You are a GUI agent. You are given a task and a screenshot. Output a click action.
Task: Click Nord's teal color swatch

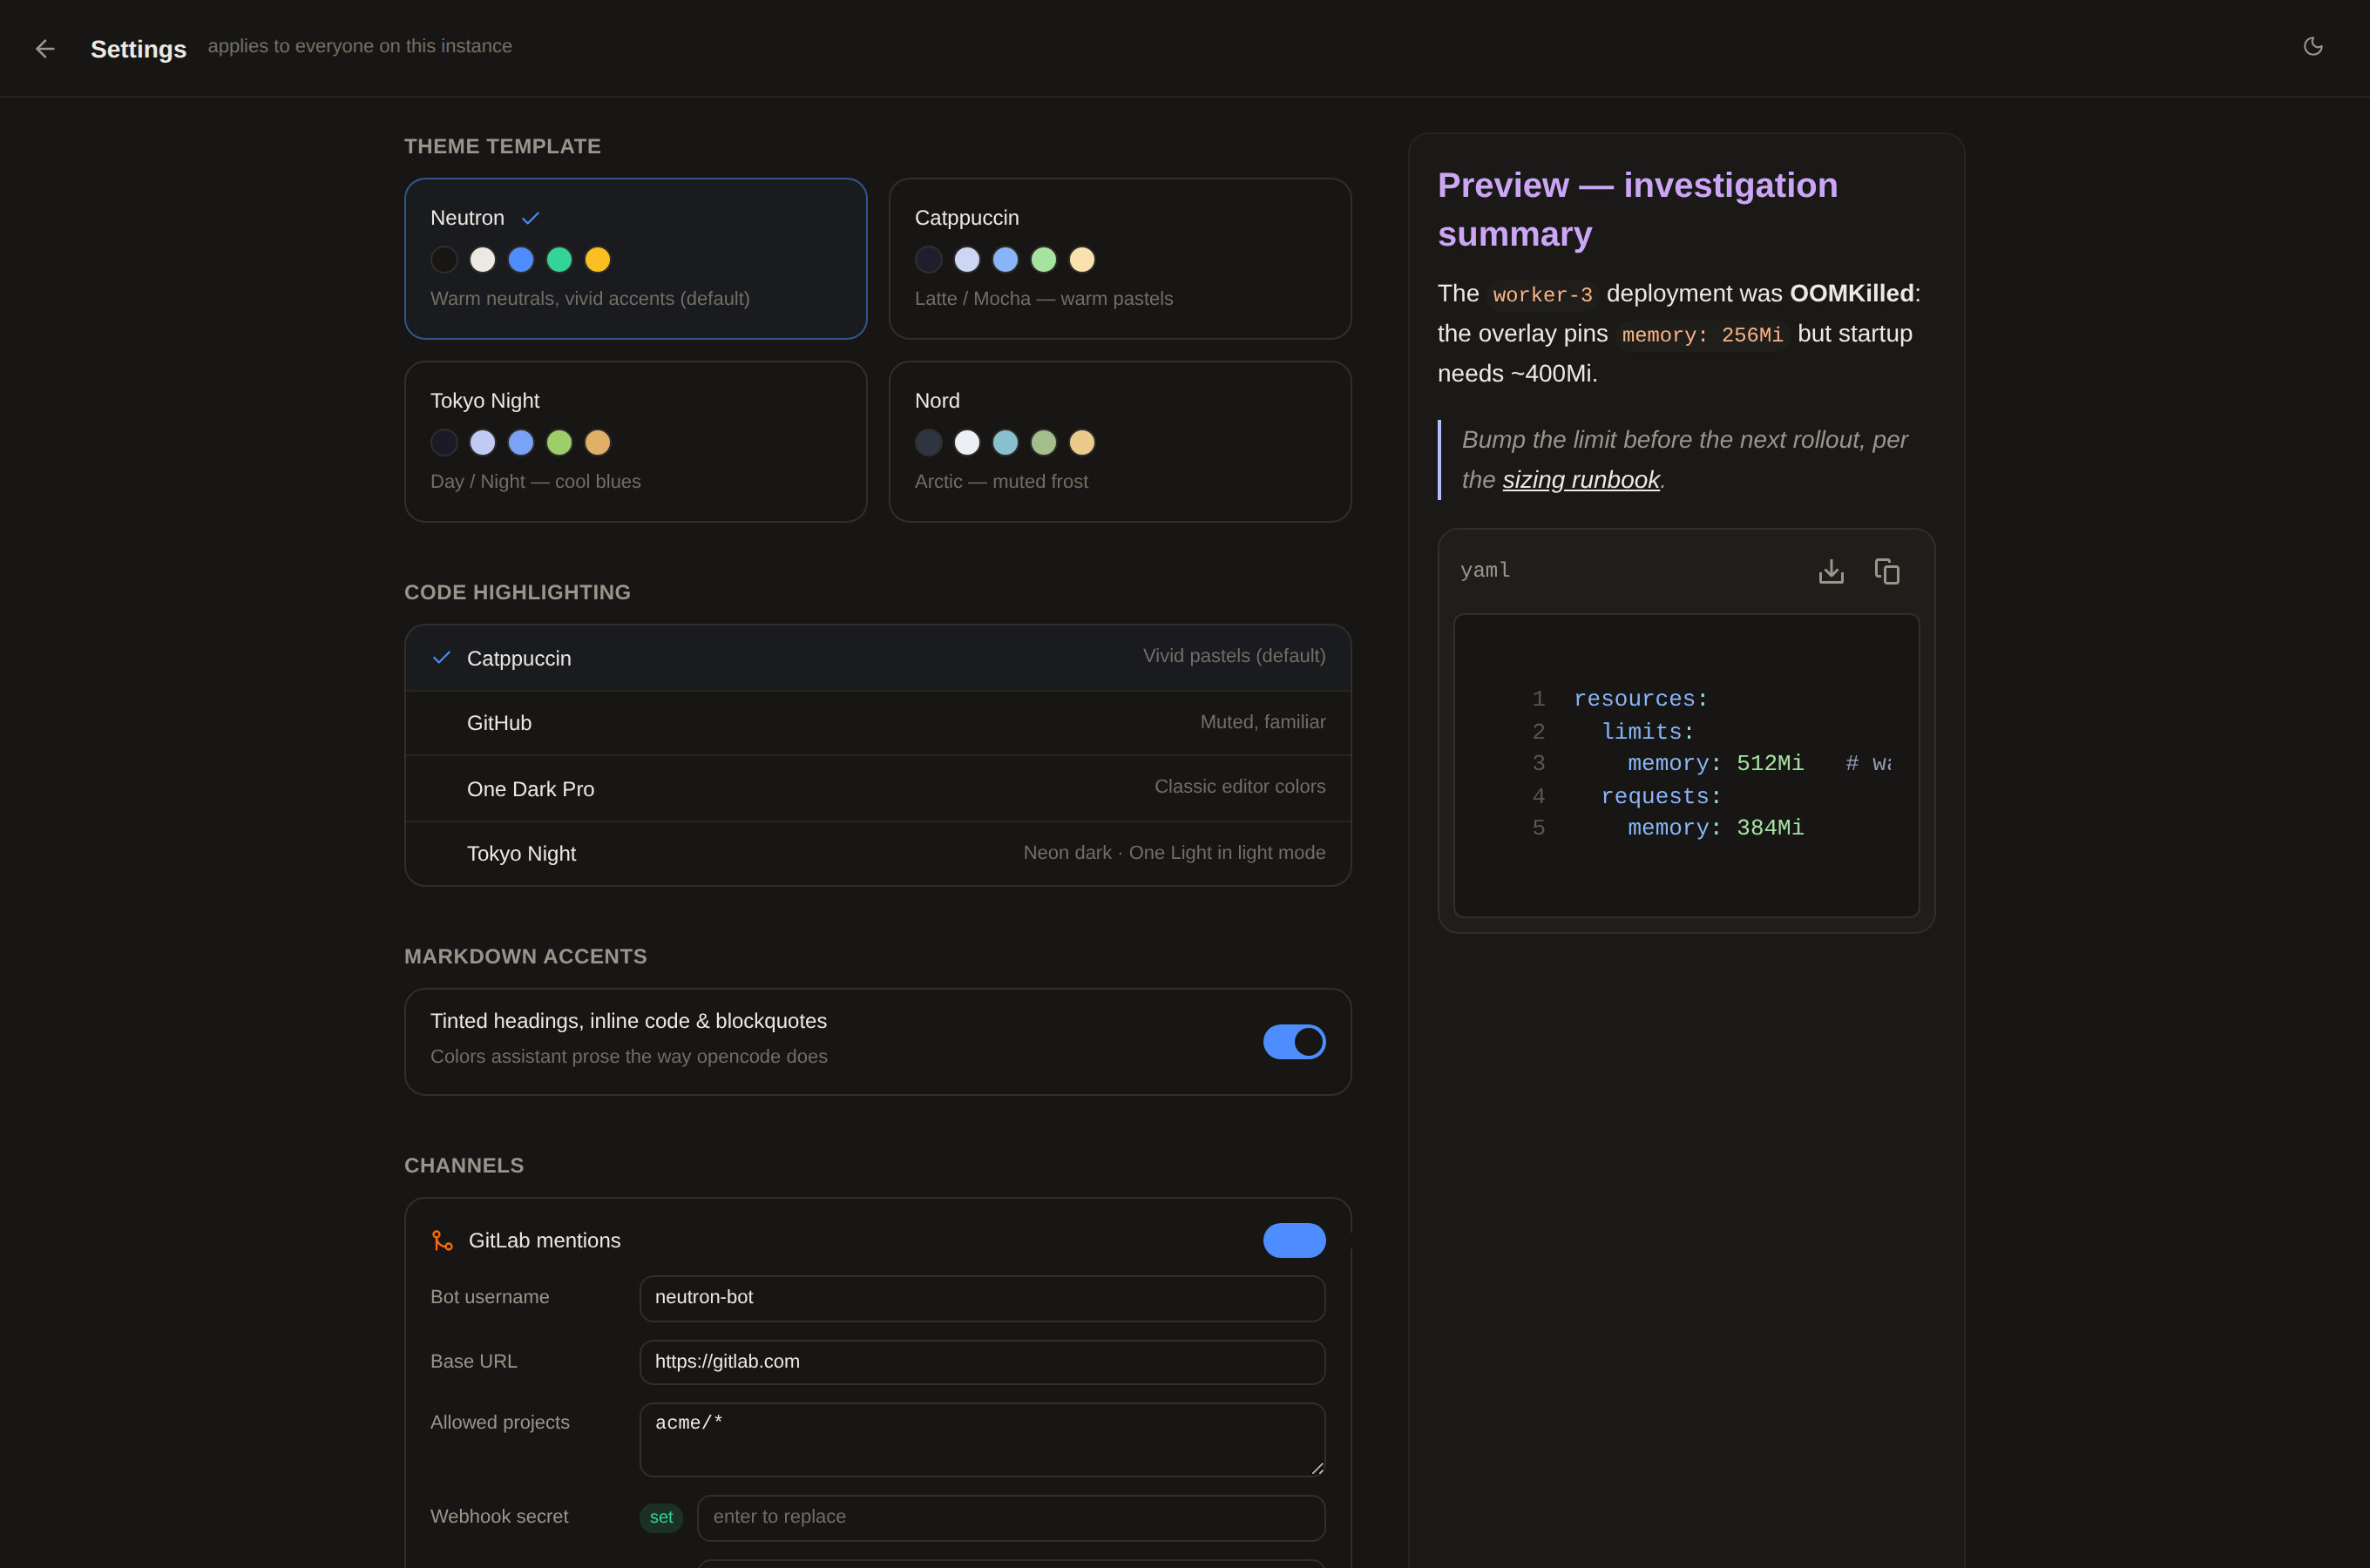coord(1005,442)
